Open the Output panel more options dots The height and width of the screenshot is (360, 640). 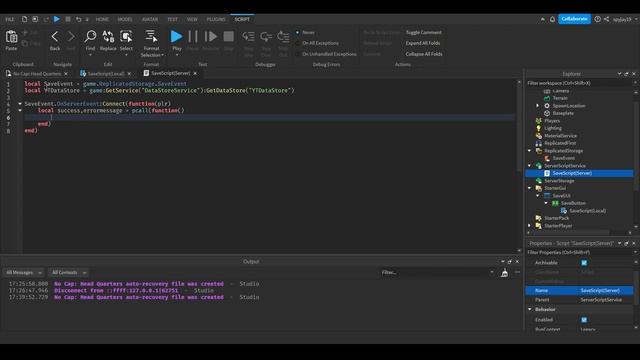coord(518,272)
